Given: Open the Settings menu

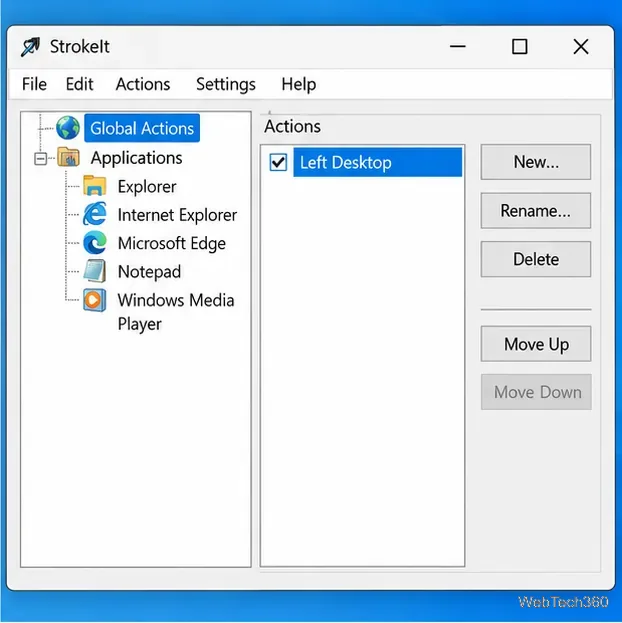Looking at the screenshot, I should (225, 84).
